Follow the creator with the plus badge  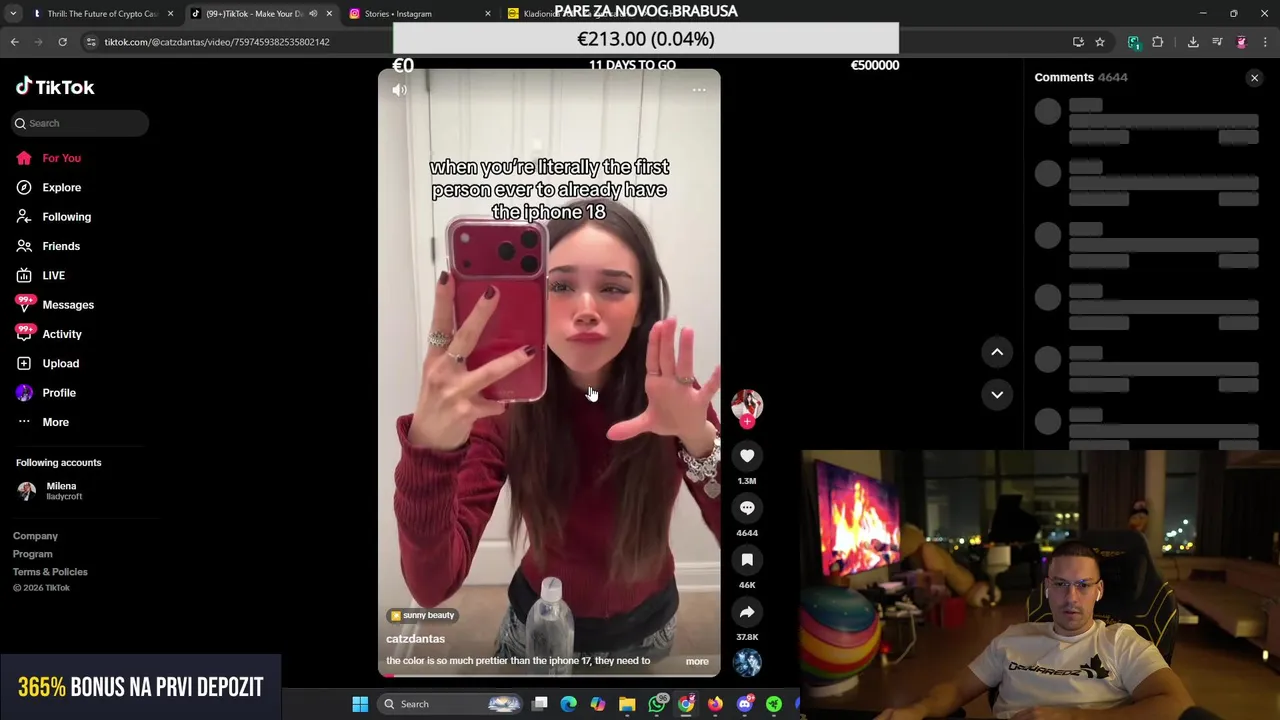pyautogui.click(x=747, y=422)
